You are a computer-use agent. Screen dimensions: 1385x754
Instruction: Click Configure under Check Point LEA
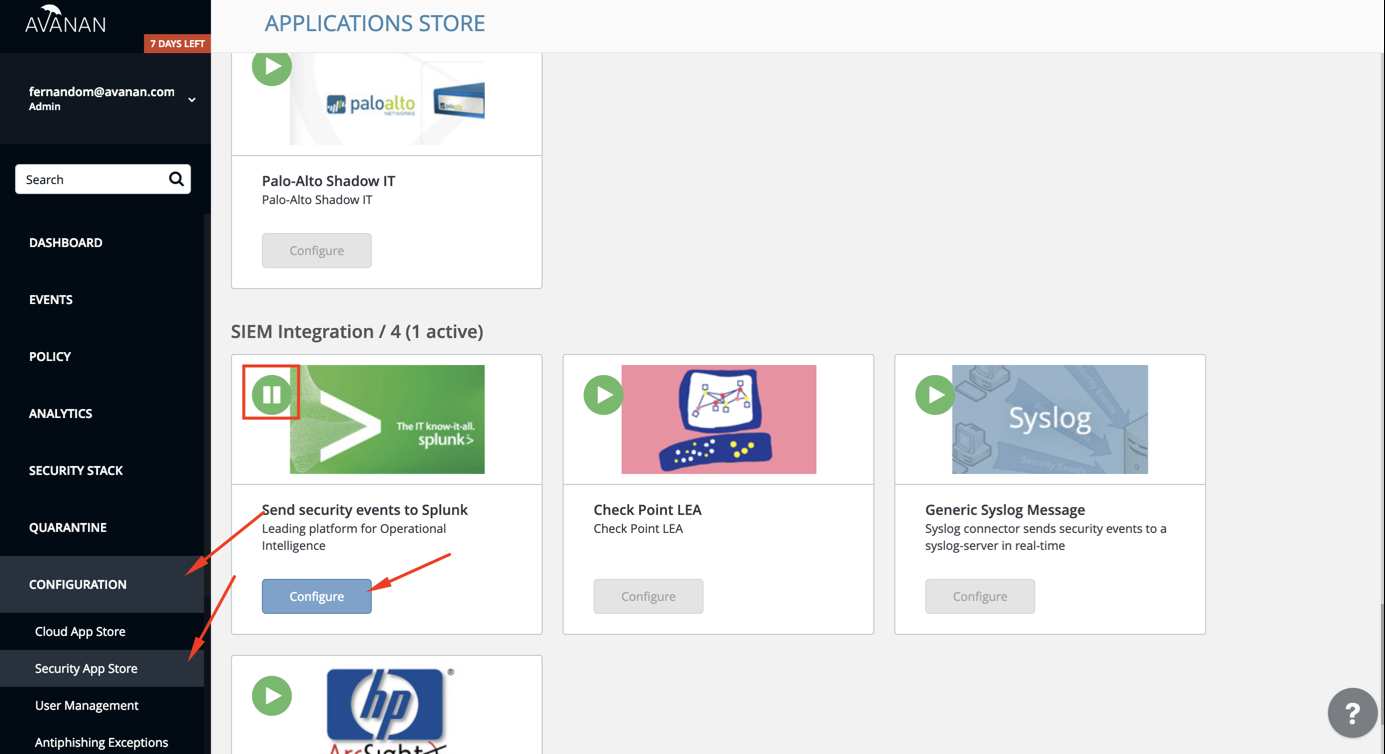coord(648,596)
